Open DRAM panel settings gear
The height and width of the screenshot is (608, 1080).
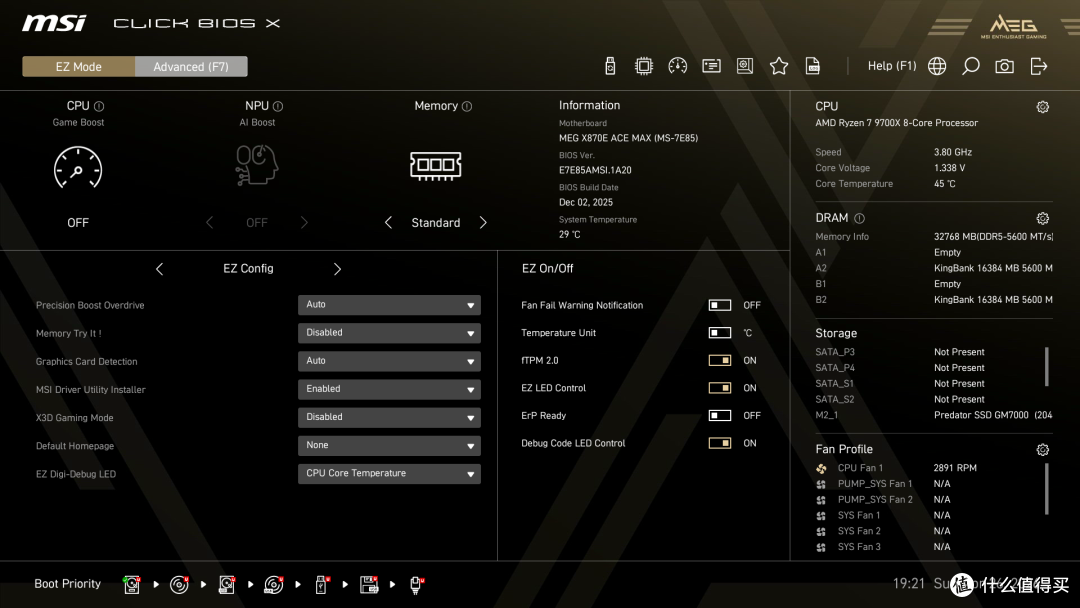tap(1043, 218)
